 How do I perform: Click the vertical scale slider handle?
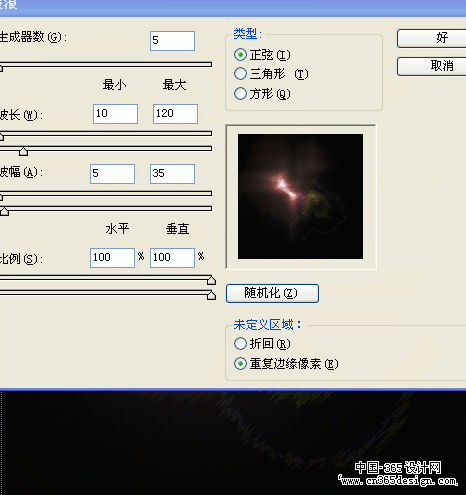click(211, 296)
